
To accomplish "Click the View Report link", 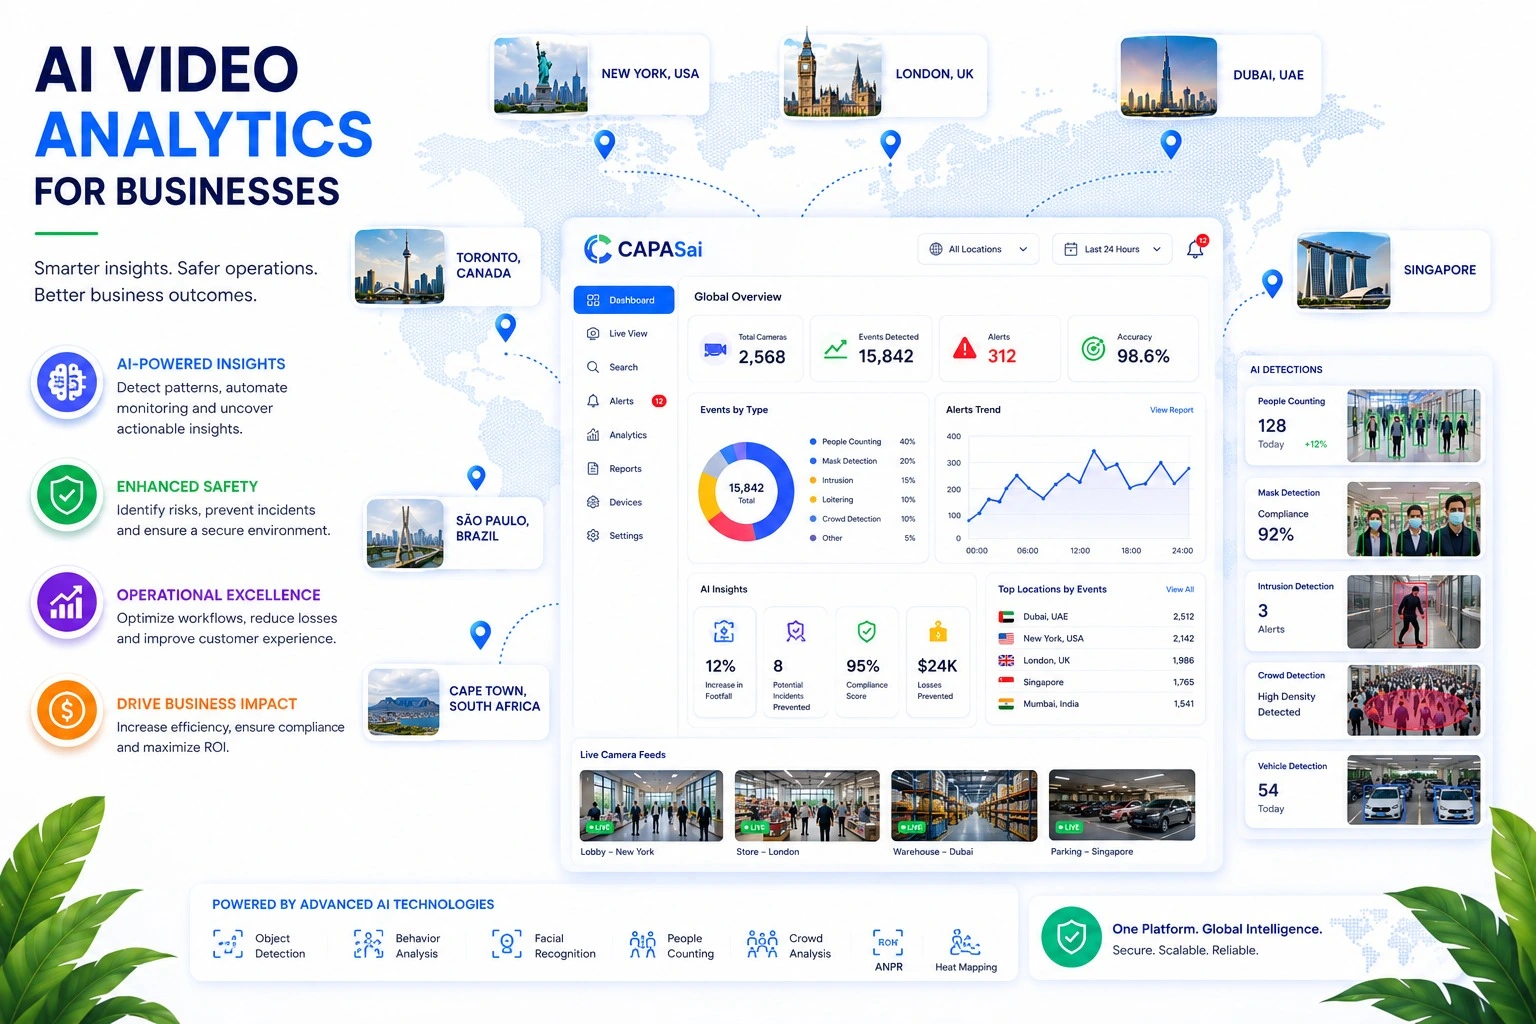I will [1171, 410].
